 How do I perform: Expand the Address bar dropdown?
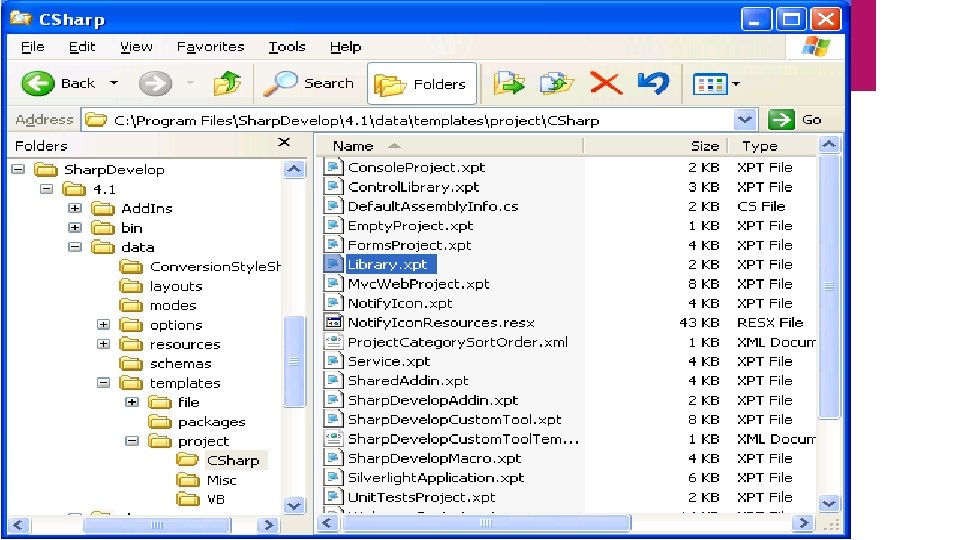[745, 119]
